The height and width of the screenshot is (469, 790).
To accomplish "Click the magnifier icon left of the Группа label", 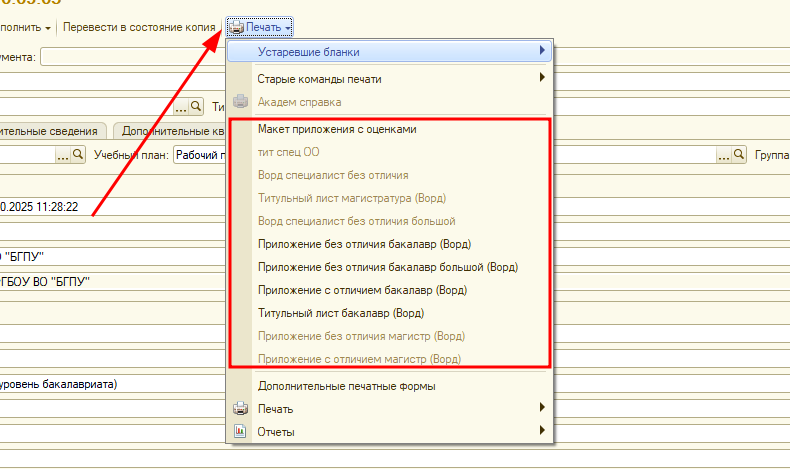I will click(739, 155).
